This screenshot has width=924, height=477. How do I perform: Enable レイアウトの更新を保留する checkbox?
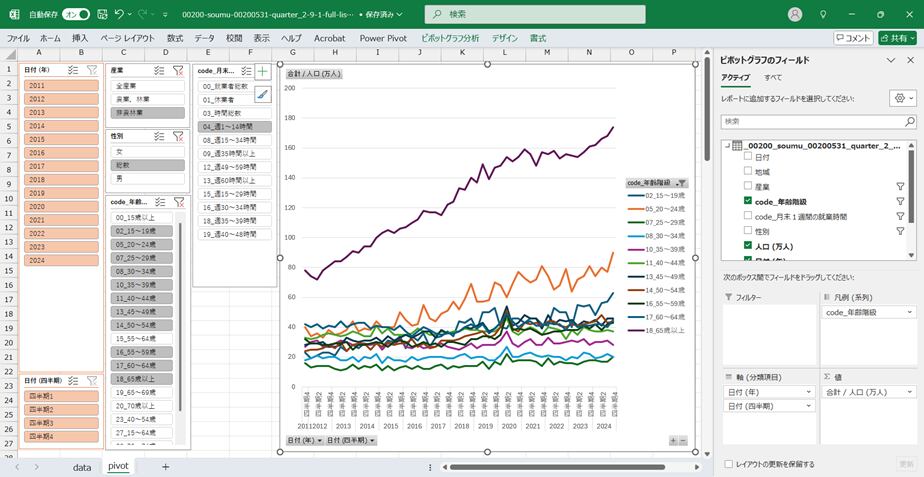pyautogui.click(x=728, y=464)
